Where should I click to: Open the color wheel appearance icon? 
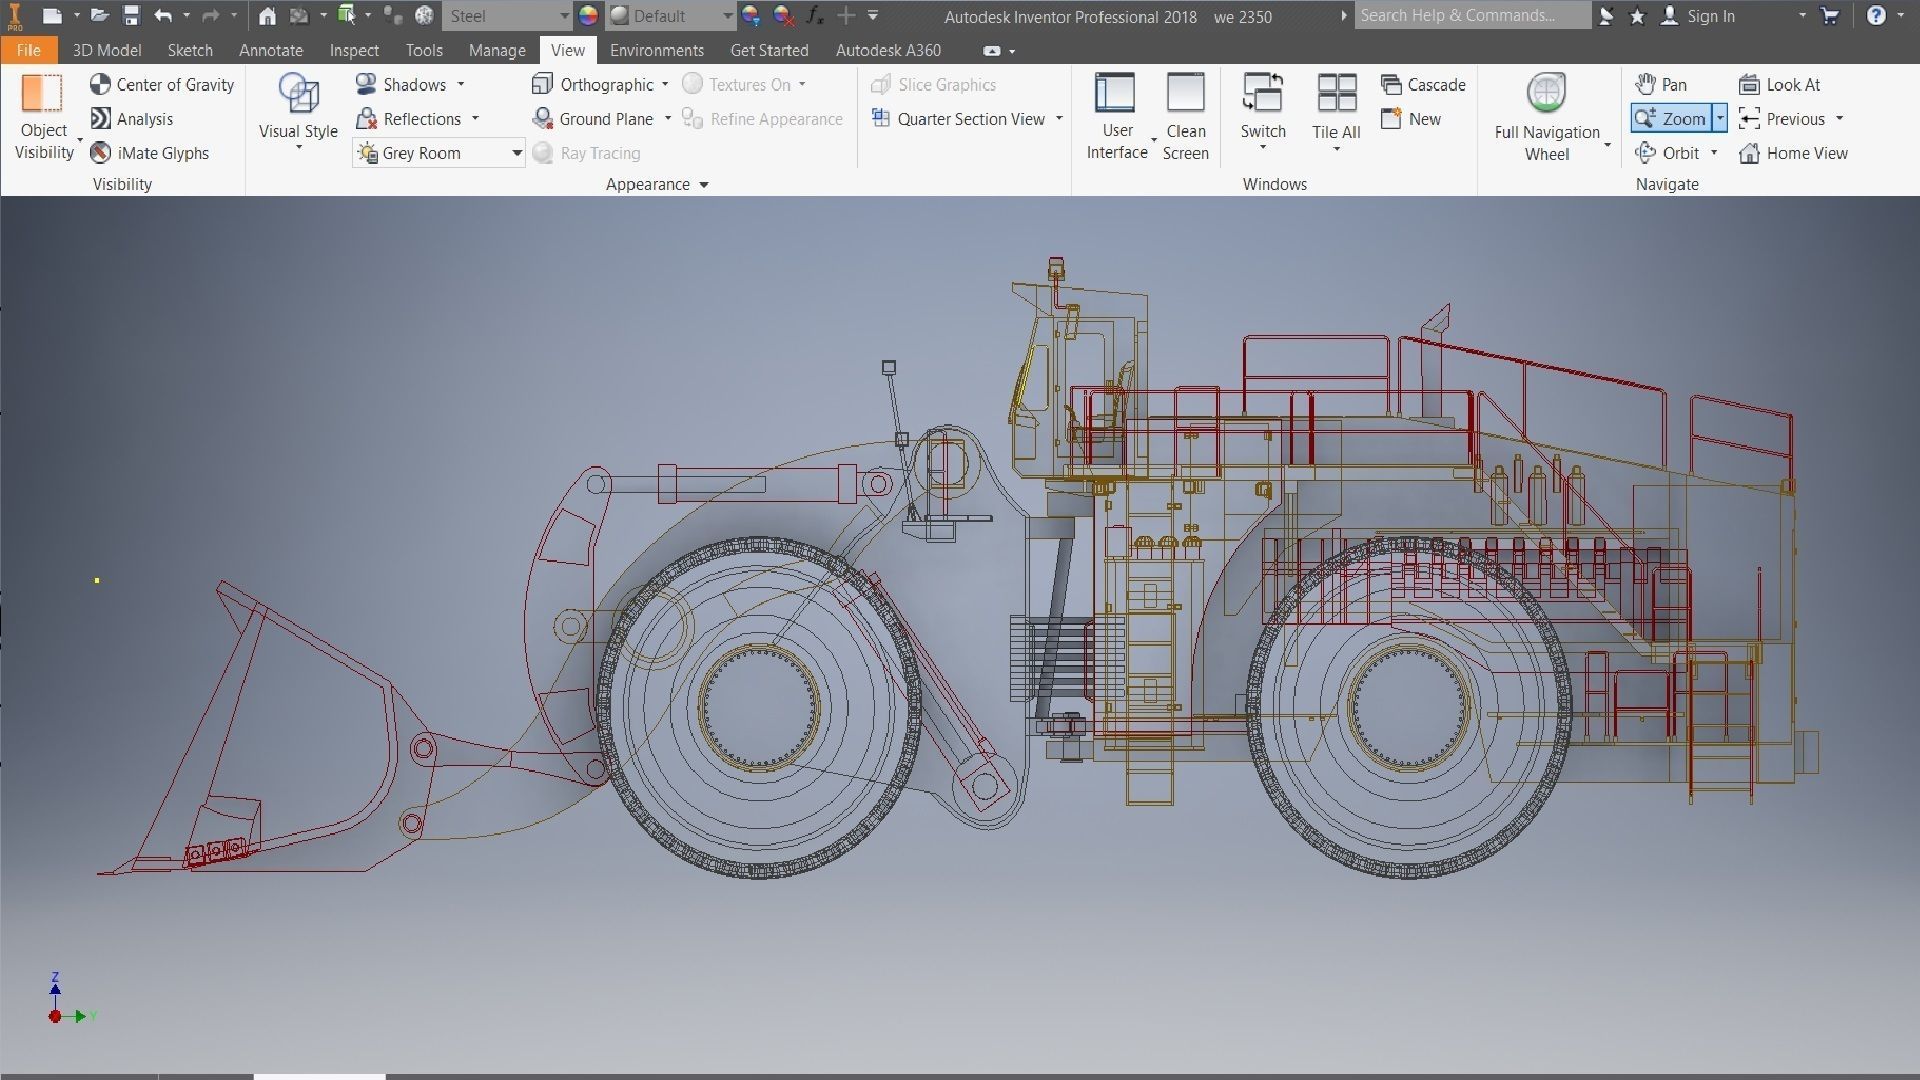click(x=588, y=16)
